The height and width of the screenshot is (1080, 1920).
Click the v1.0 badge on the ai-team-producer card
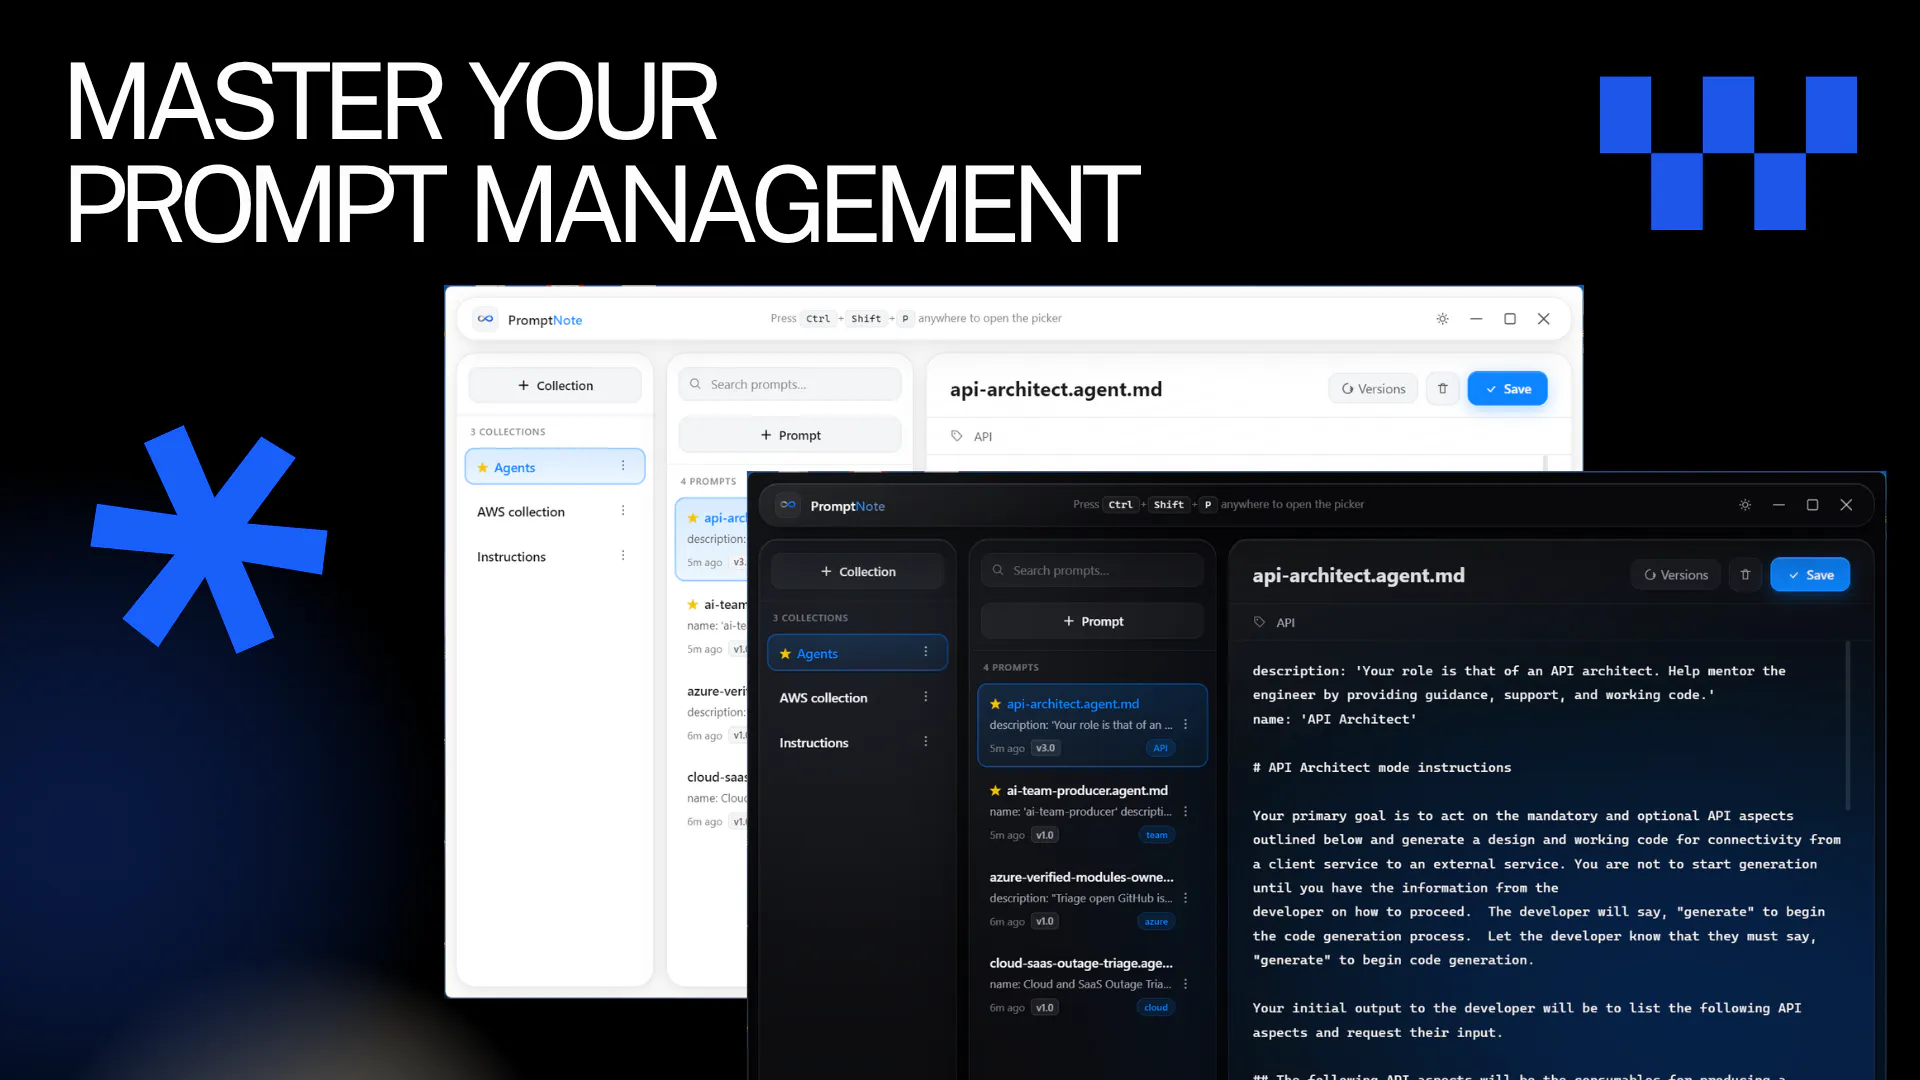[1045, 835]
